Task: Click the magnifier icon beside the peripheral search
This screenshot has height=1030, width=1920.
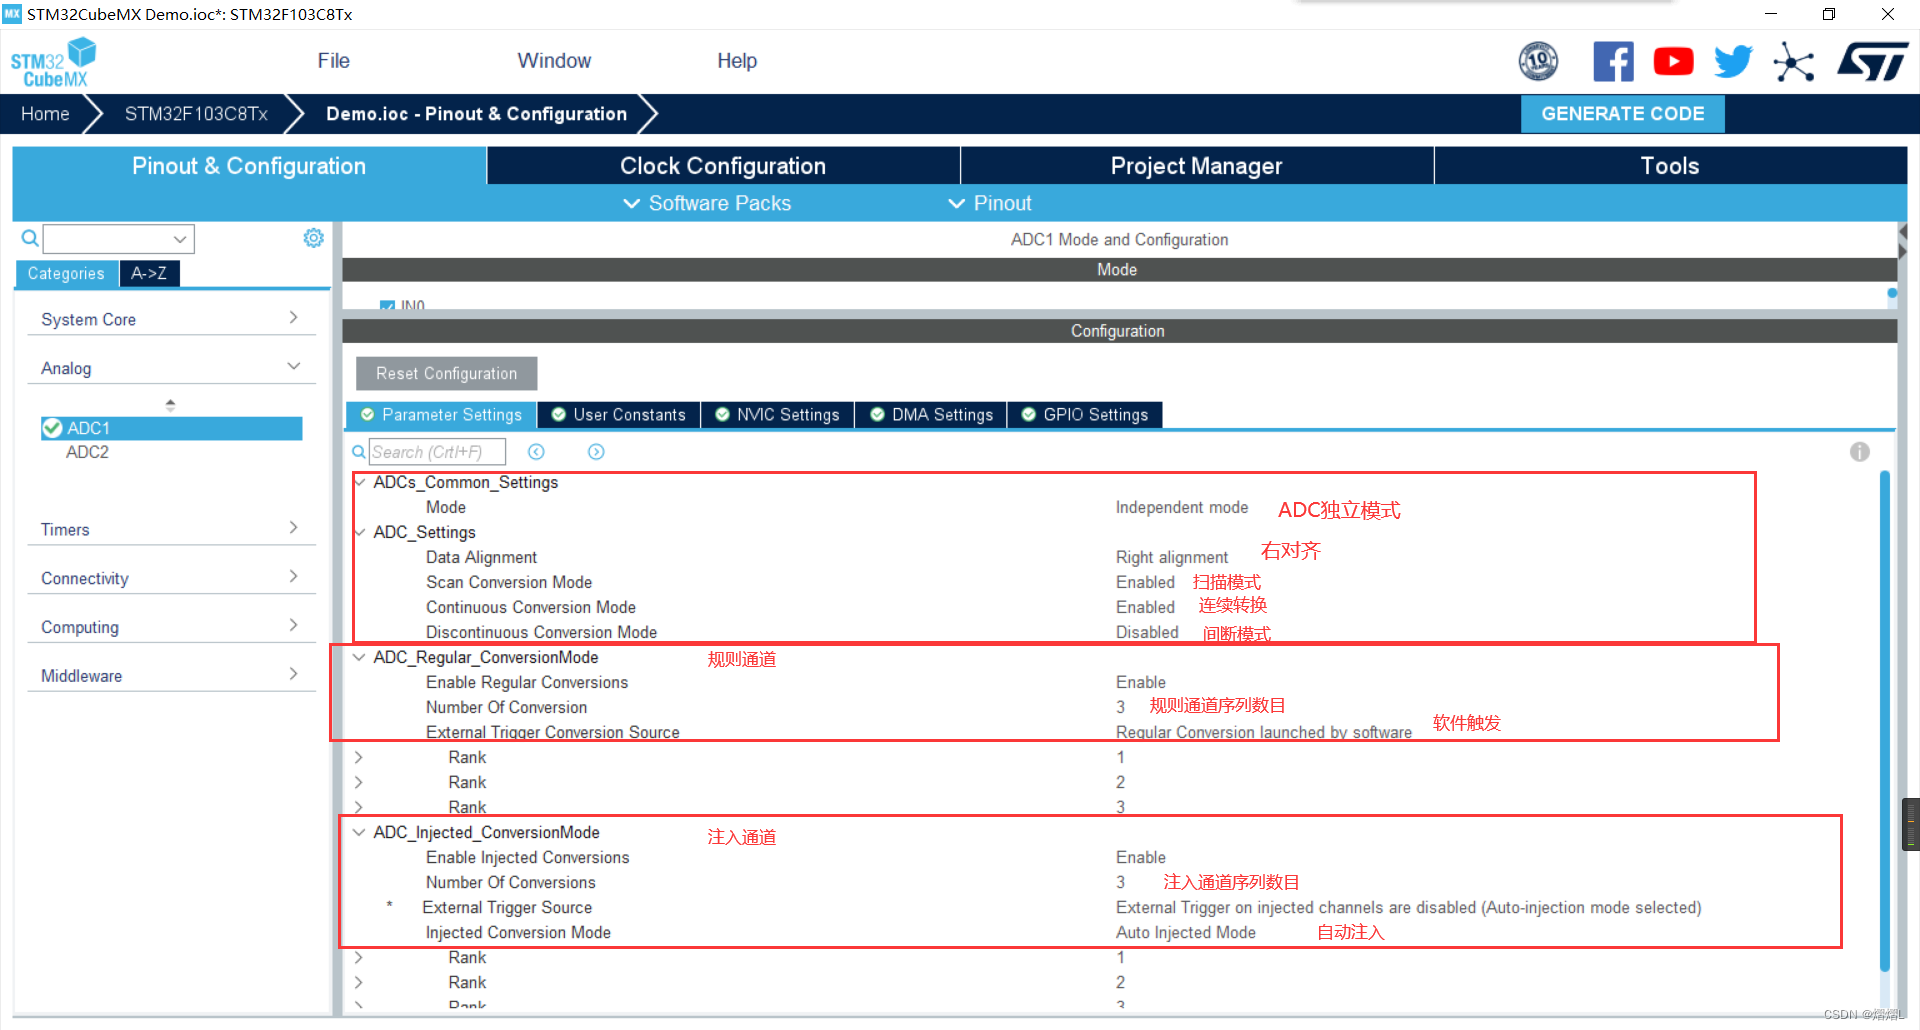Action: [x=30, y=238]
